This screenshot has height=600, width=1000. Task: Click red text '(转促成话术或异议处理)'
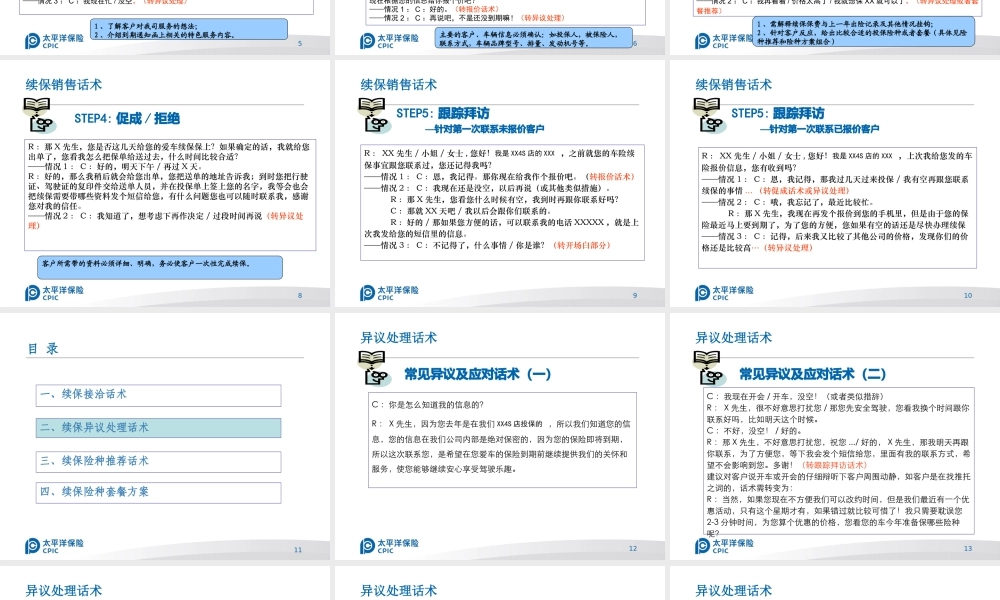tap(803, 191)
